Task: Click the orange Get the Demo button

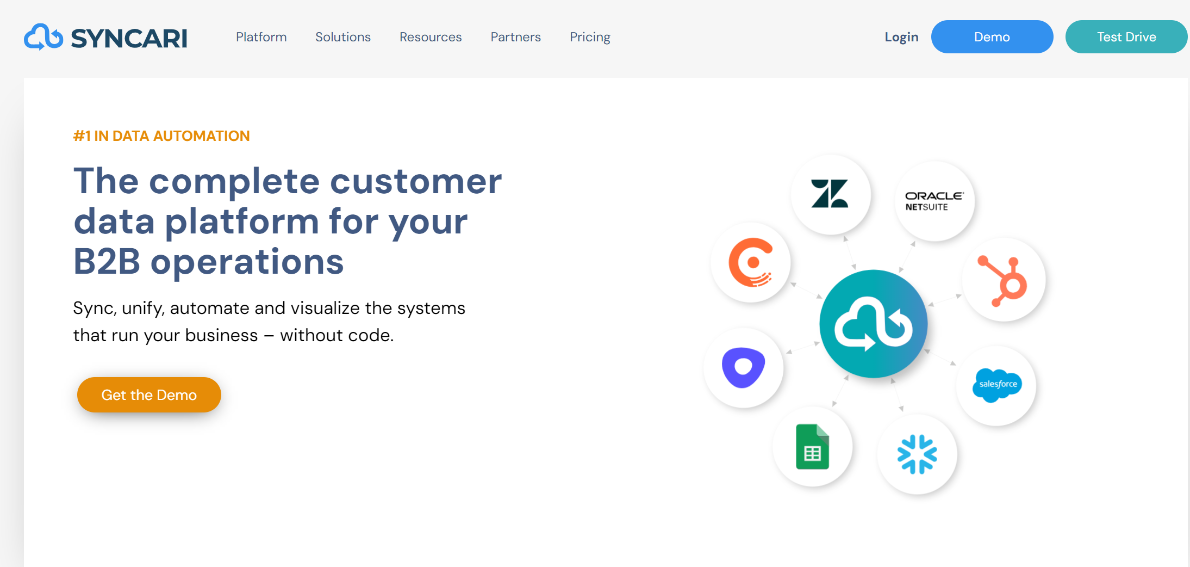Action: pyautogui.click(x=149, y=395)
